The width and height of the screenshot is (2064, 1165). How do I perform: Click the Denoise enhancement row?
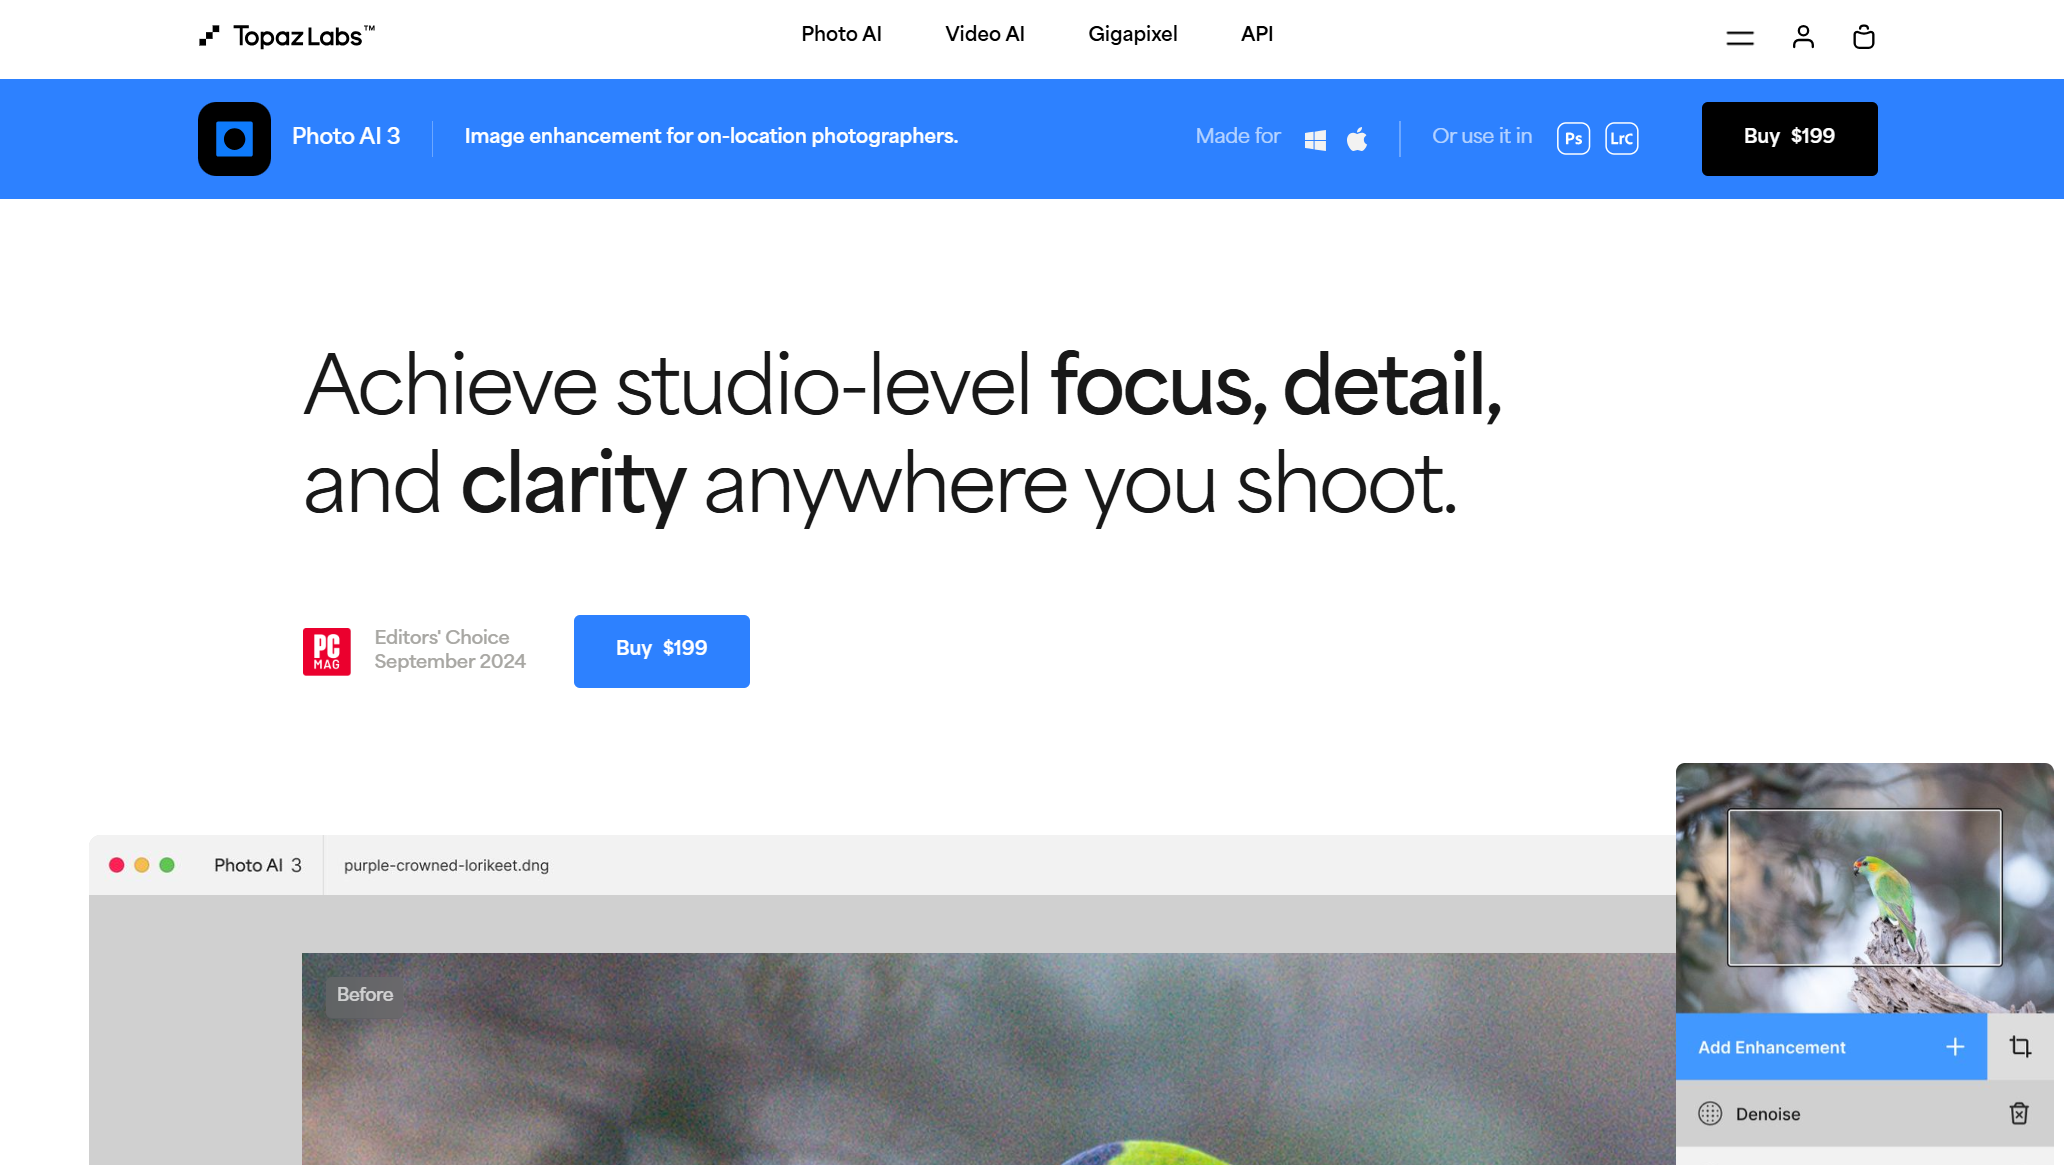point(1864,1114)
